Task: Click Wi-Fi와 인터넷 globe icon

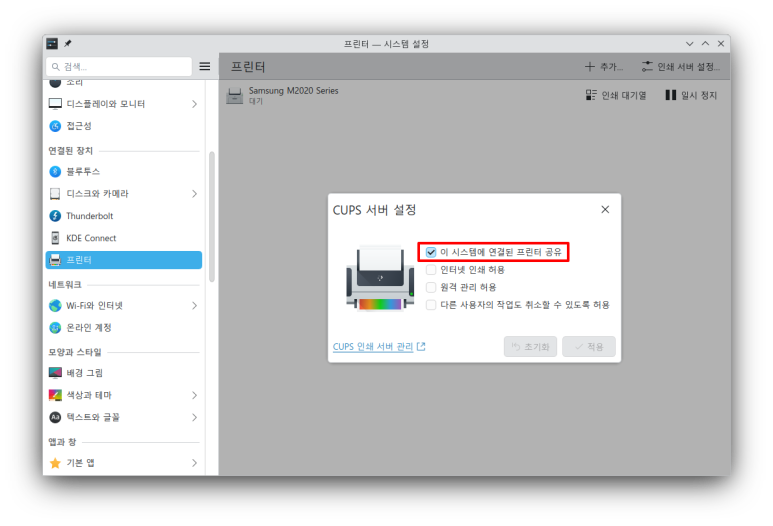Action: click(x=55, y=306)
